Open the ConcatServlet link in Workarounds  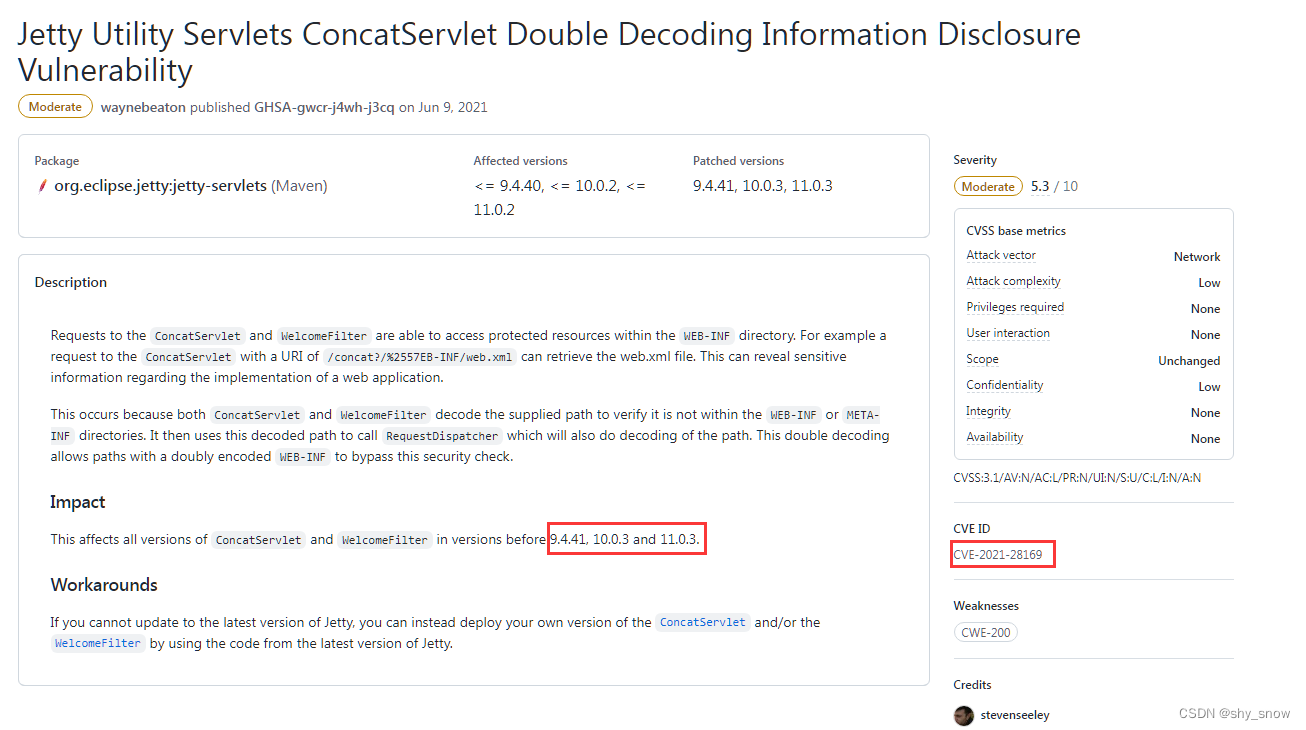[x=702, y=622]
